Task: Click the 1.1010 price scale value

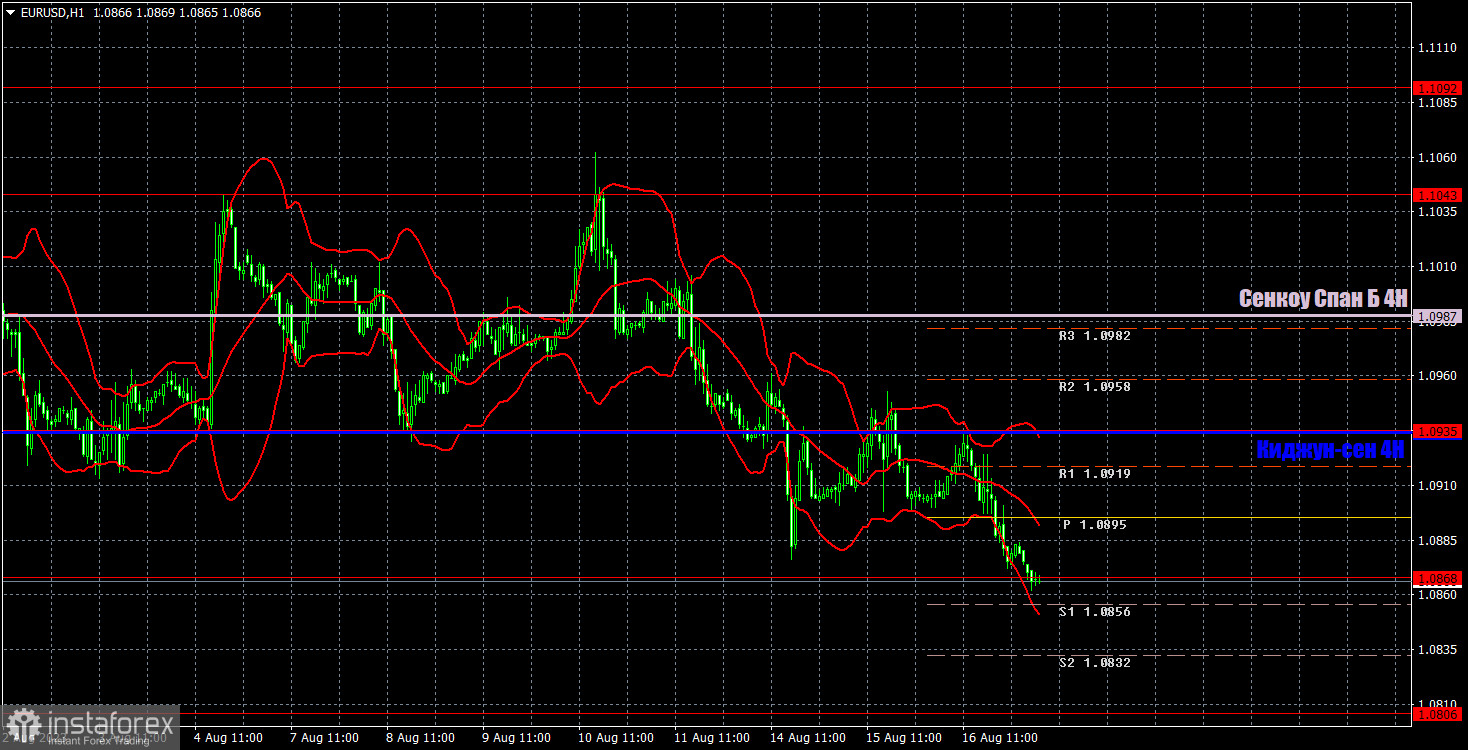Action: coord(1438,267)
